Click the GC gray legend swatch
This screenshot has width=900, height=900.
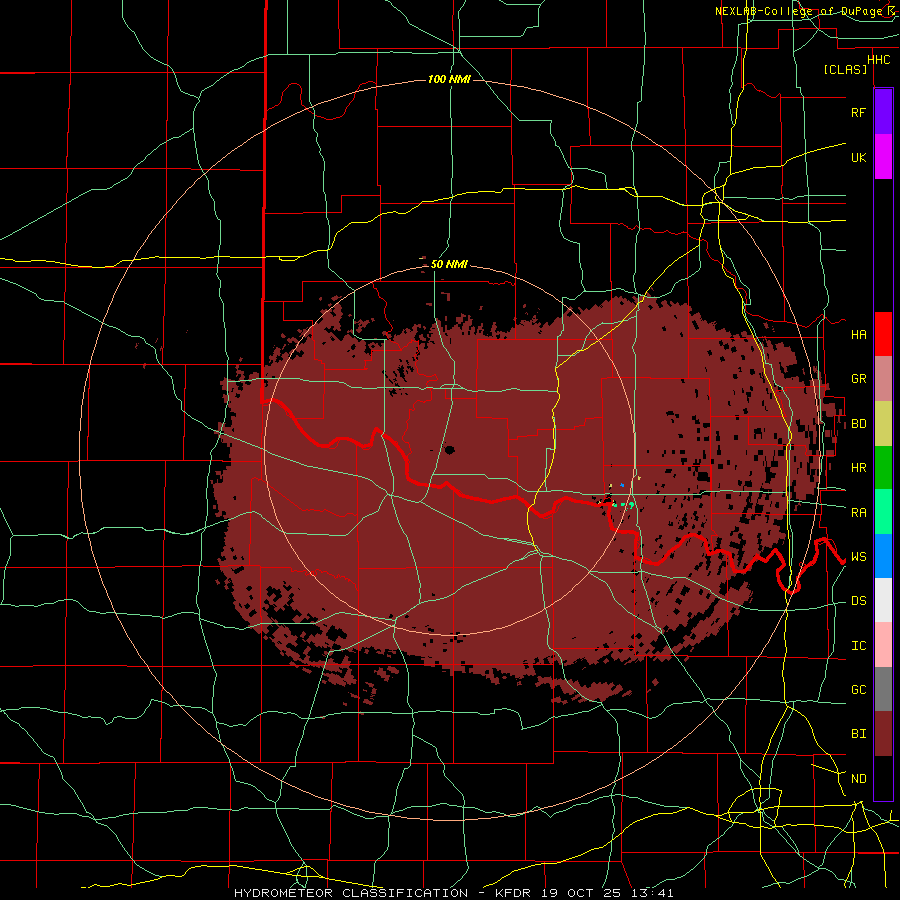tap(883, 689)
